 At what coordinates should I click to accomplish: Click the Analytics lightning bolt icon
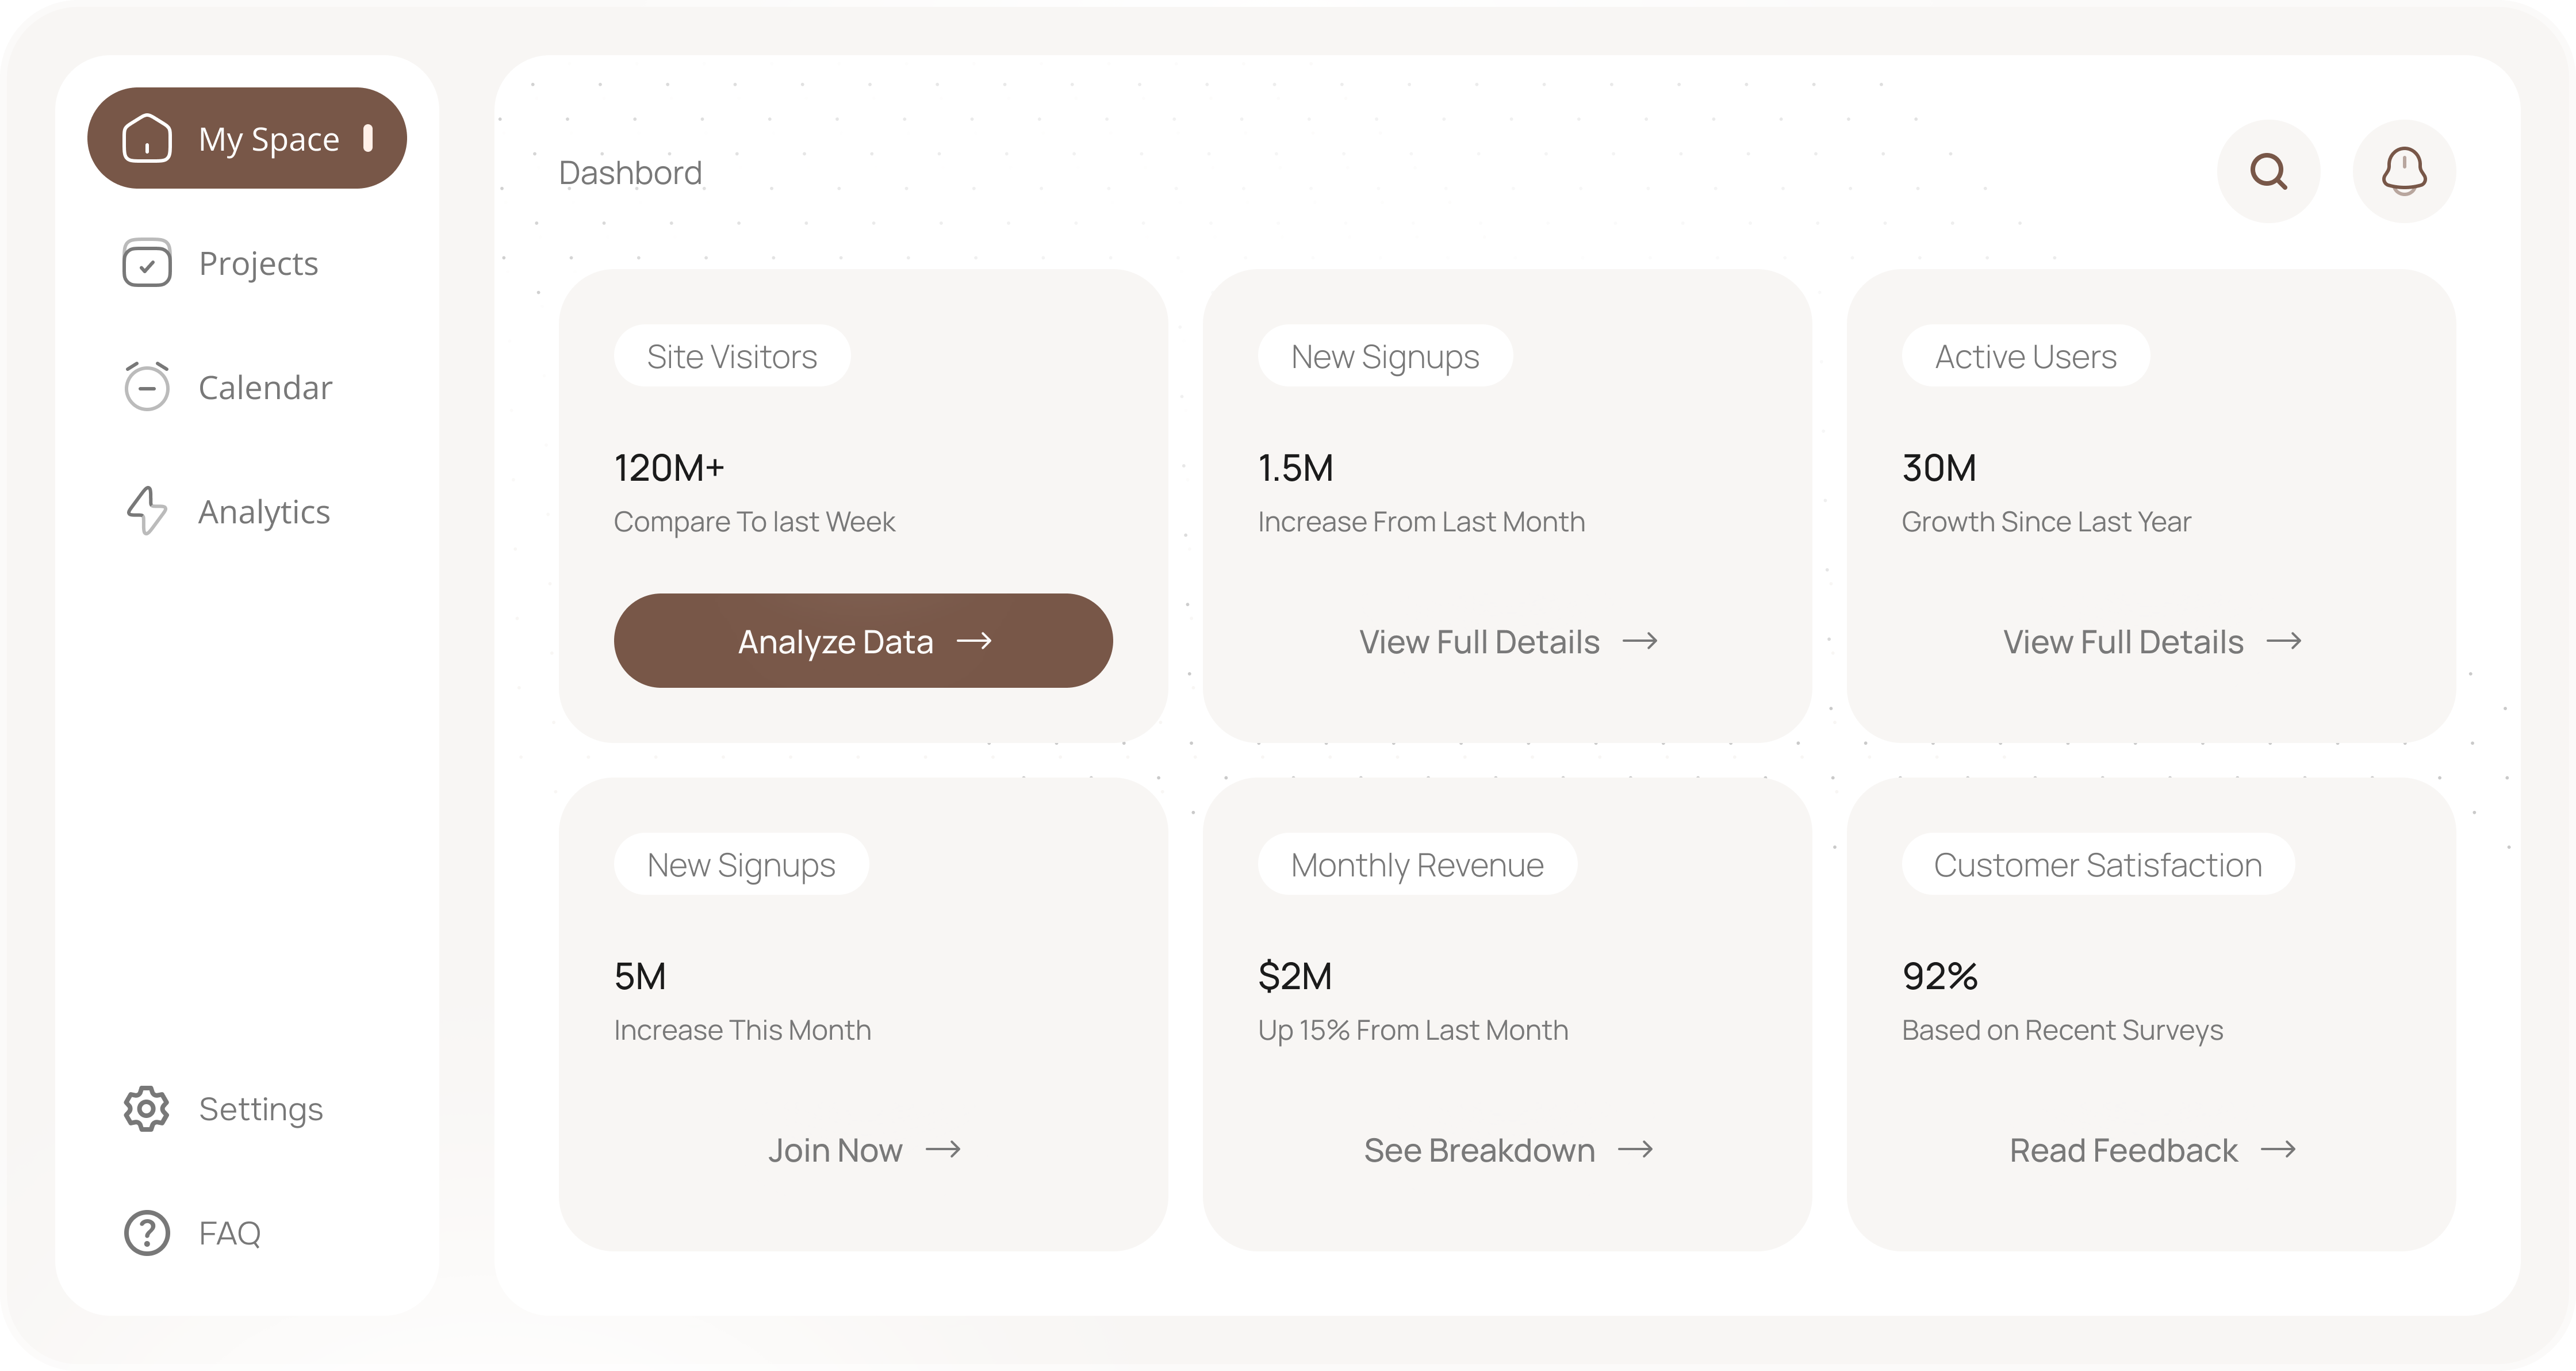(147, 511)
